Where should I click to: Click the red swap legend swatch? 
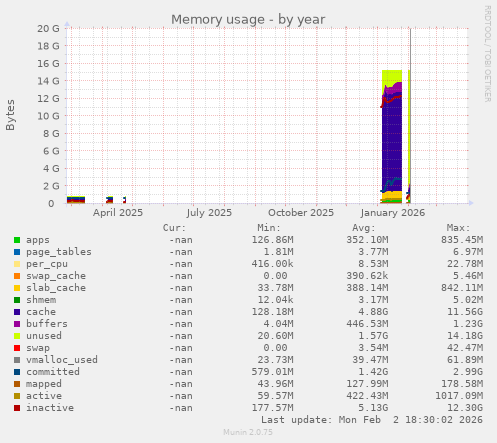[17, 348]
